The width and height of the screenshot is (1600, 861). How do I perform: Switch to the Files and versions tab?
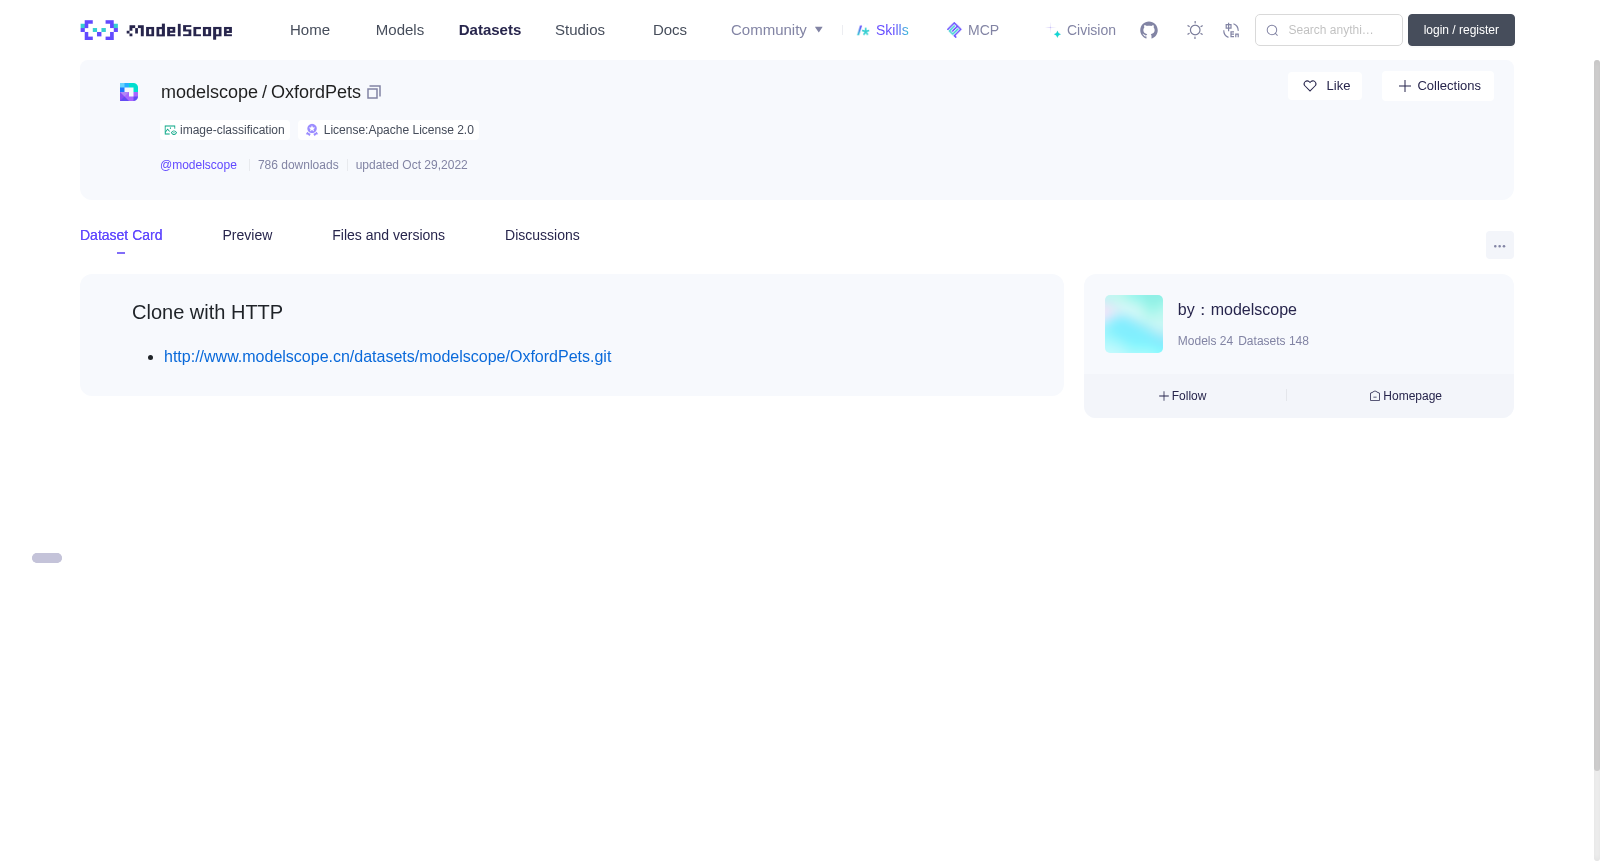click(388, 235)
